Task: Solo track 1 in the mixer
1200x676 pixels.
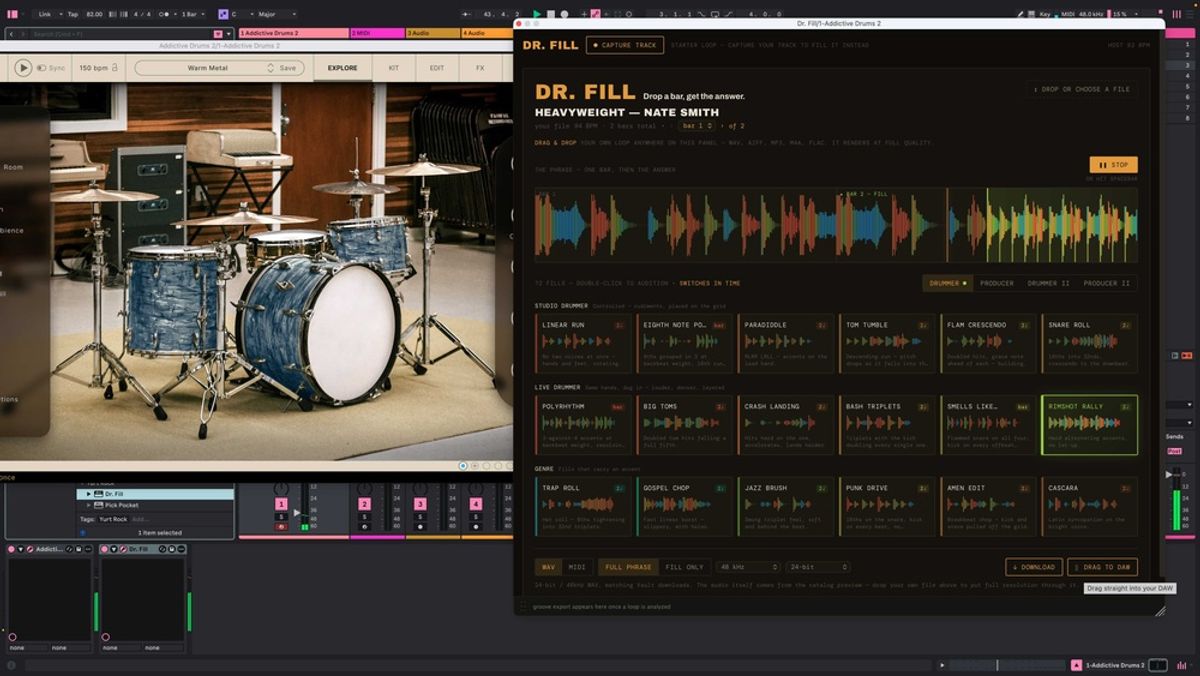Action: coord(281,517)
